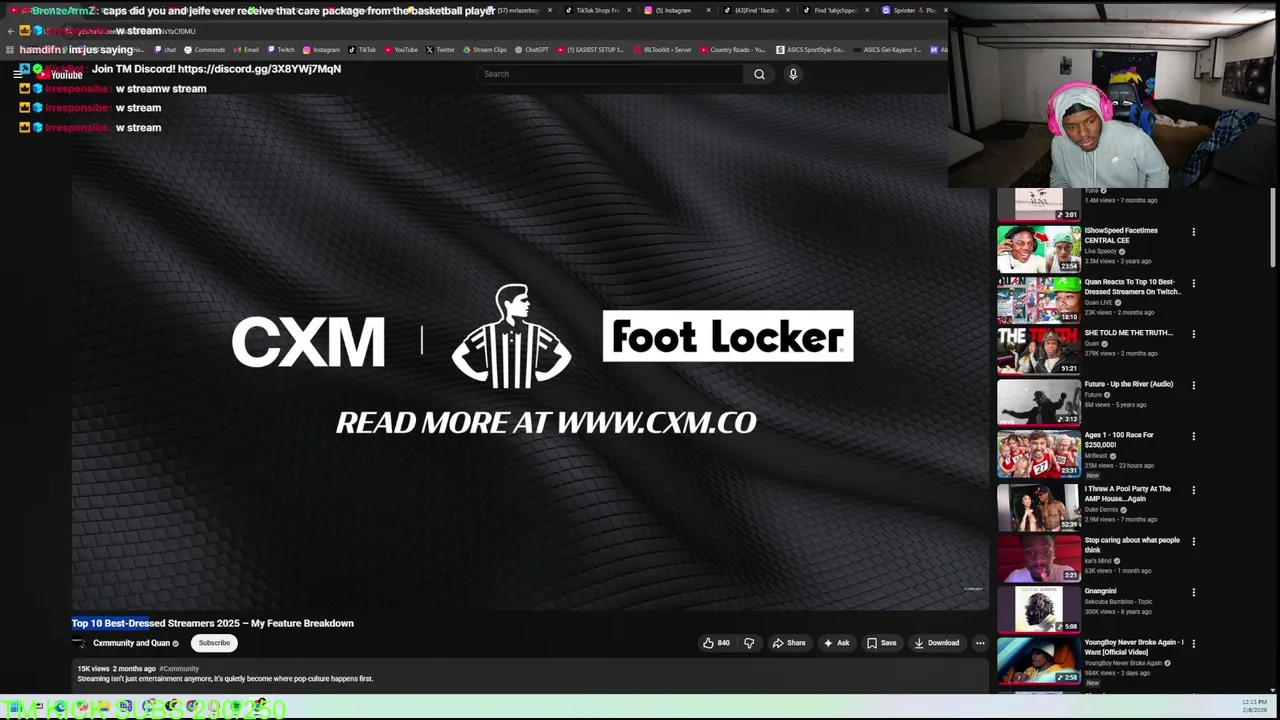
Task: Open MrBeast Ages 1 - 100 Race thumbnail
Action: click(1038, 454)
